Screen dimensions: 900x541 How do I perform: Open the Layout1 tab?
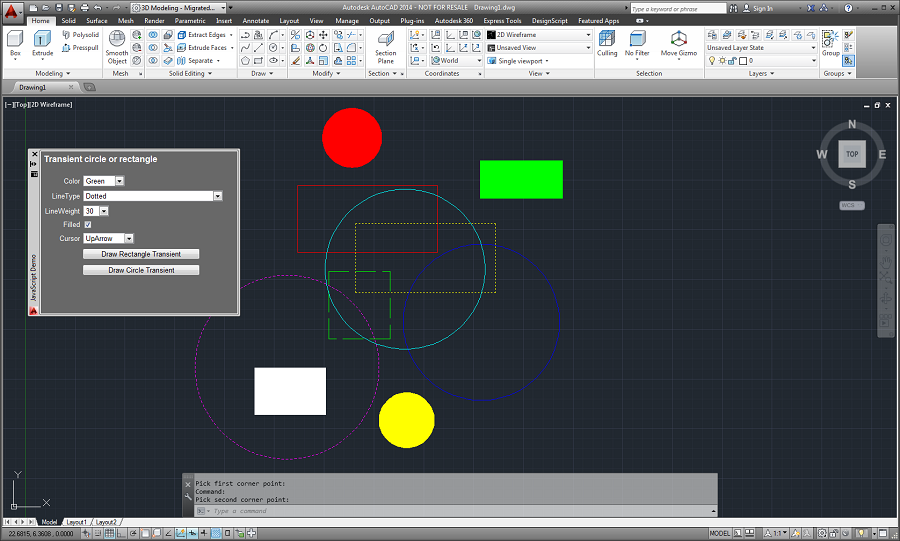76,522
